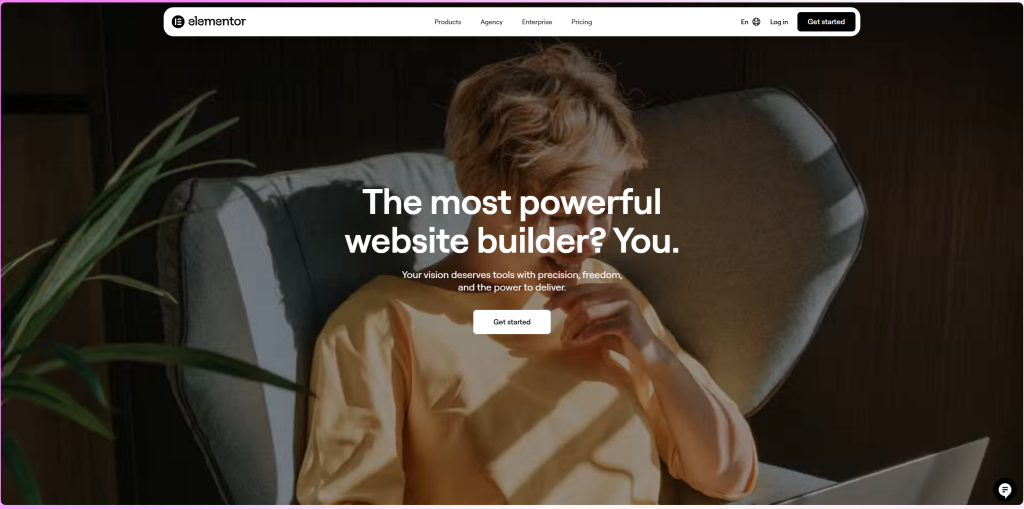Click the elementor wordmark text
Image resolution: width=1024 pixels, height=509 pixels.
click(217, 22)
